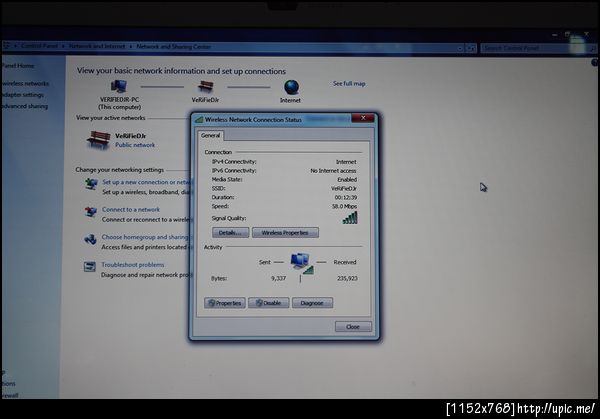The image size is (600, 419).
Task: Click the bench icon under active networks
Action: (98, 140)
